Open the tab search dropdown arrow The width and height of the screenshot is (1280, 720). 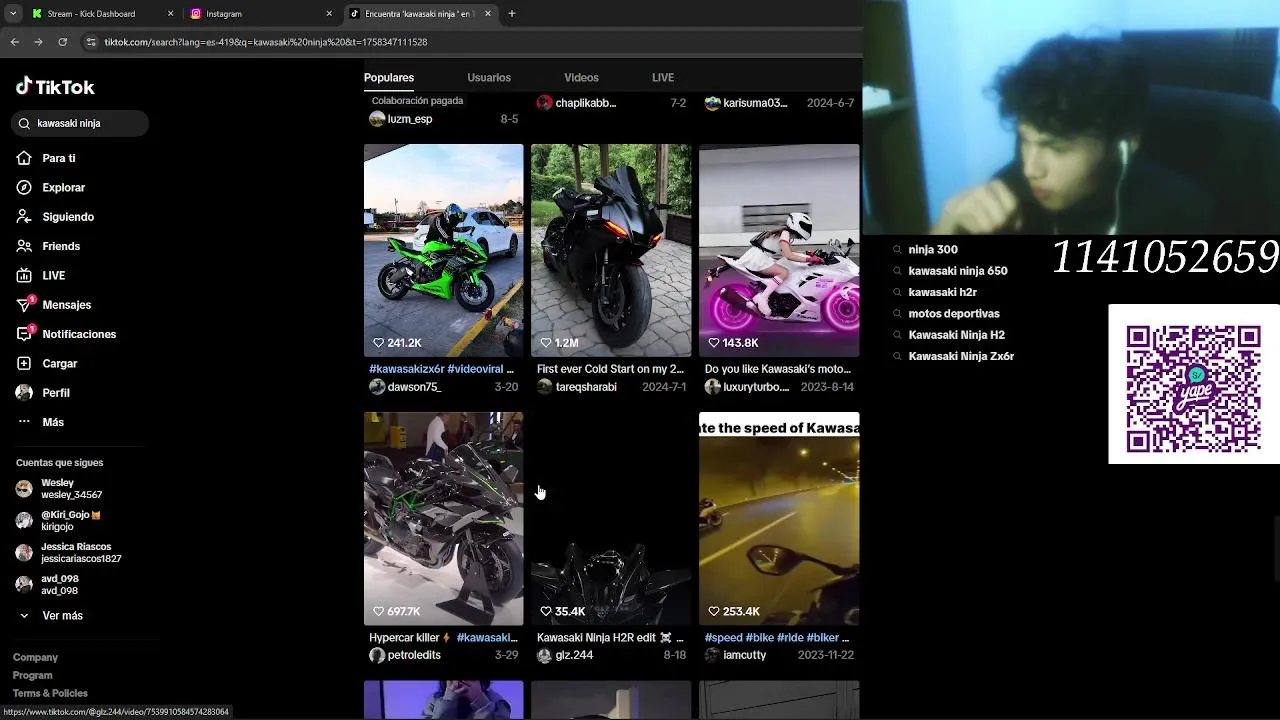point(13,14)
